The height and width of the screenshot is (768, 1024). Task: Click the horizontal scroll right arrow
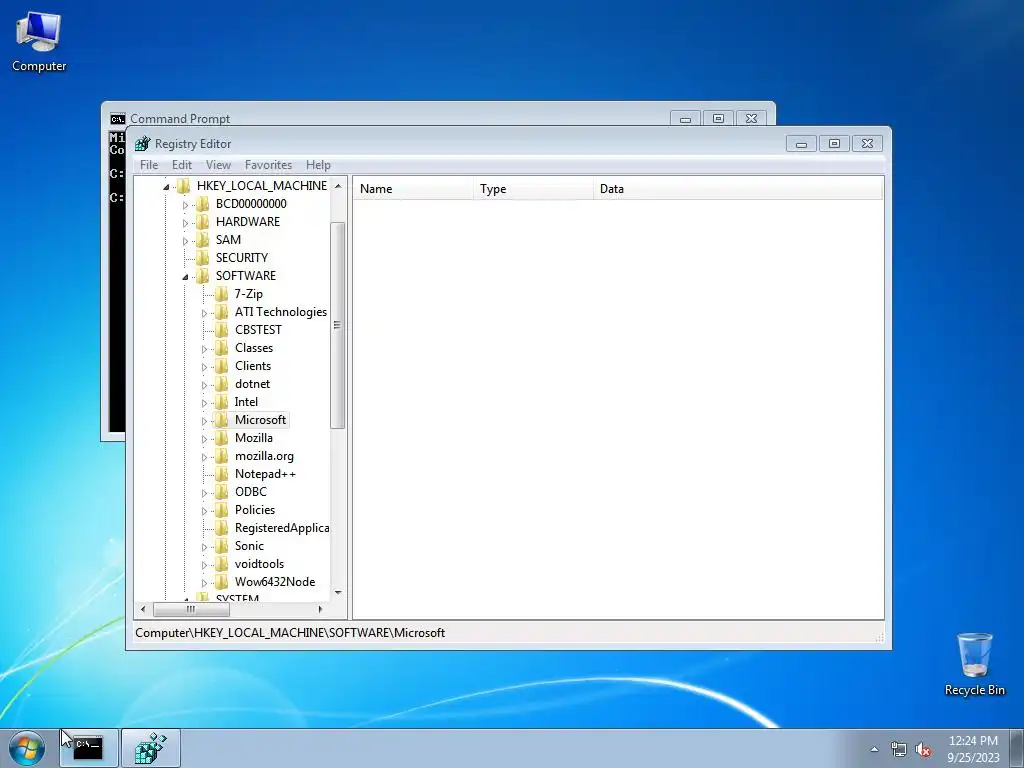tap(320, 609)
